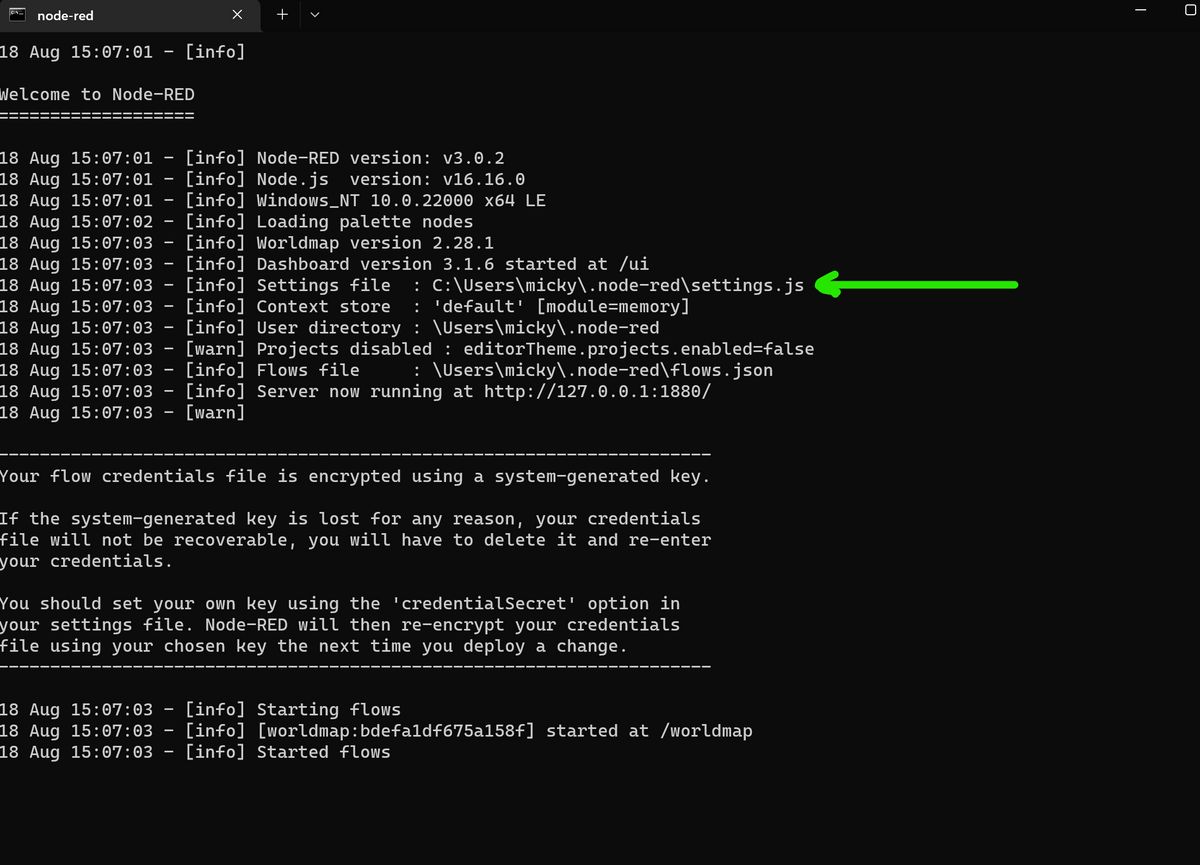Click the lone [warn] line at 15:07:03
This screenshot has height=865, width=1200.
[122, 412]
